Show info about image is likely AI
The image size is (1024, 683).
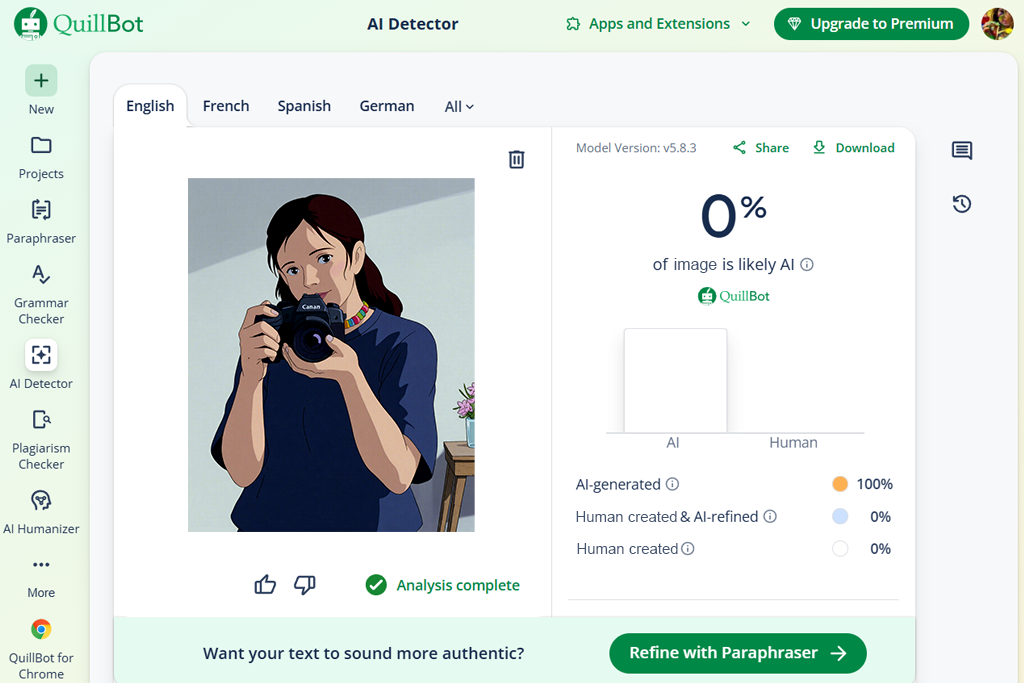807,264
